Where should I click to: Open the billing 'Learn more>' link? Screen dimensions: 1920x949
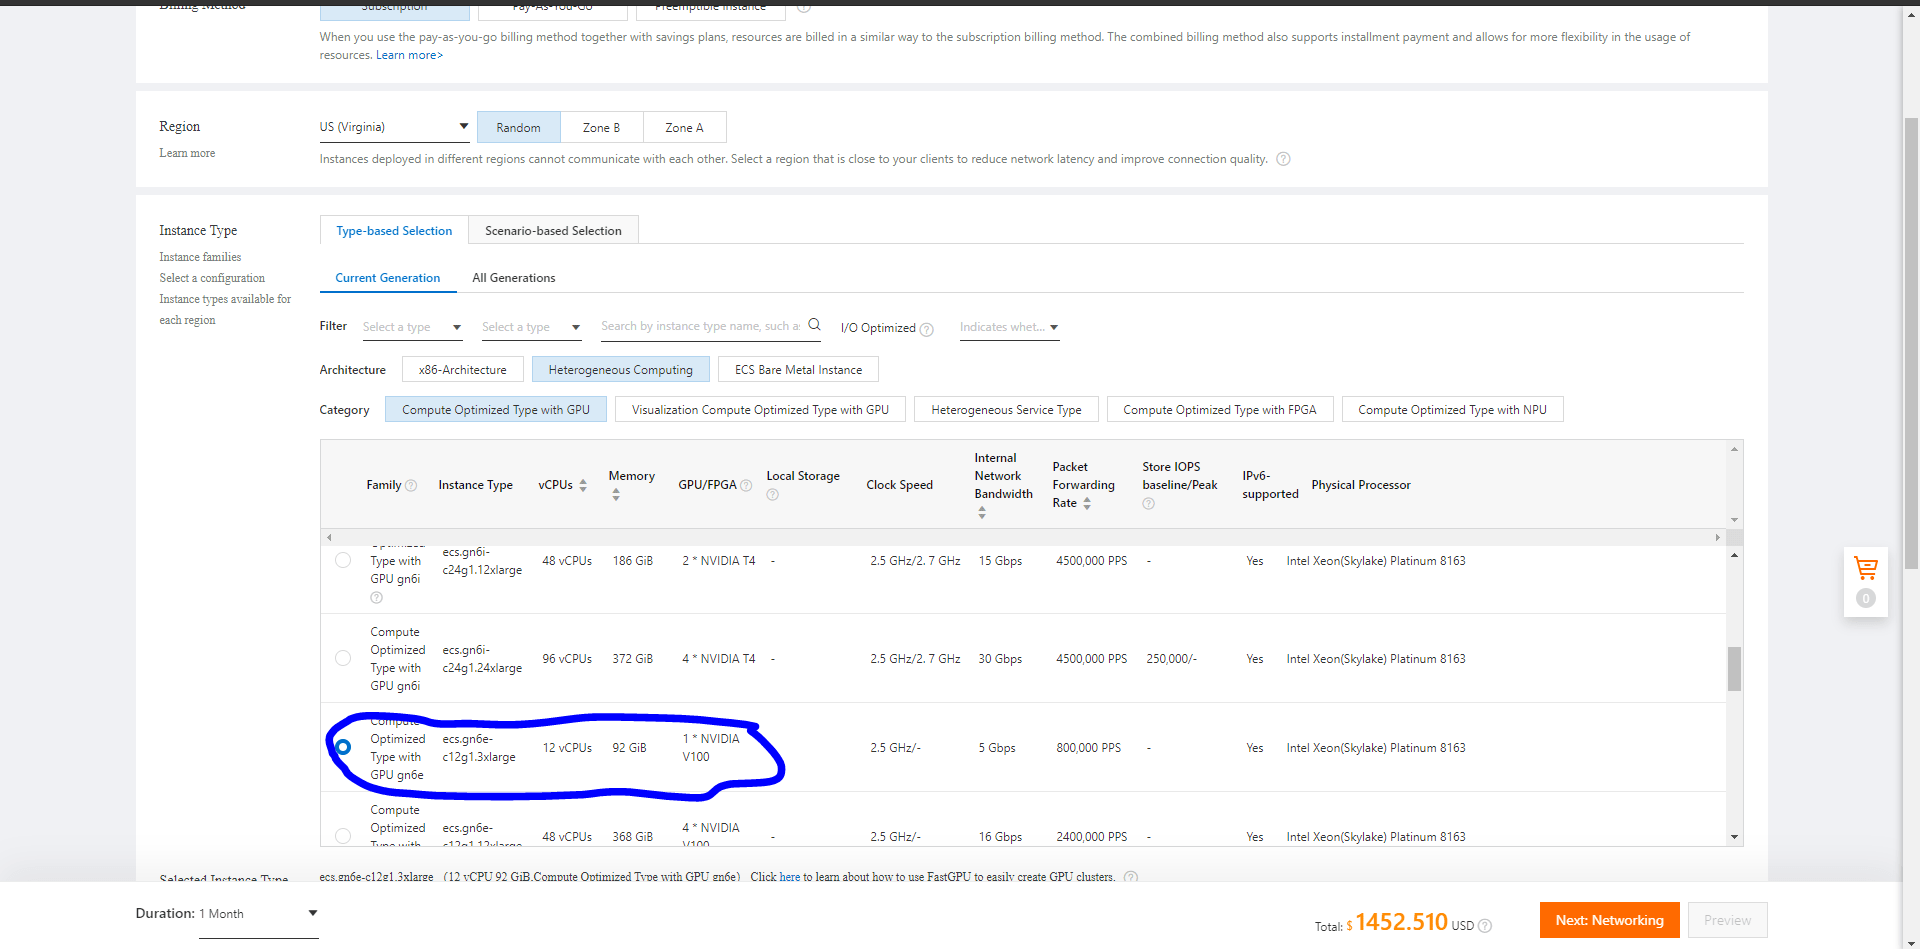tap(409, 55)
